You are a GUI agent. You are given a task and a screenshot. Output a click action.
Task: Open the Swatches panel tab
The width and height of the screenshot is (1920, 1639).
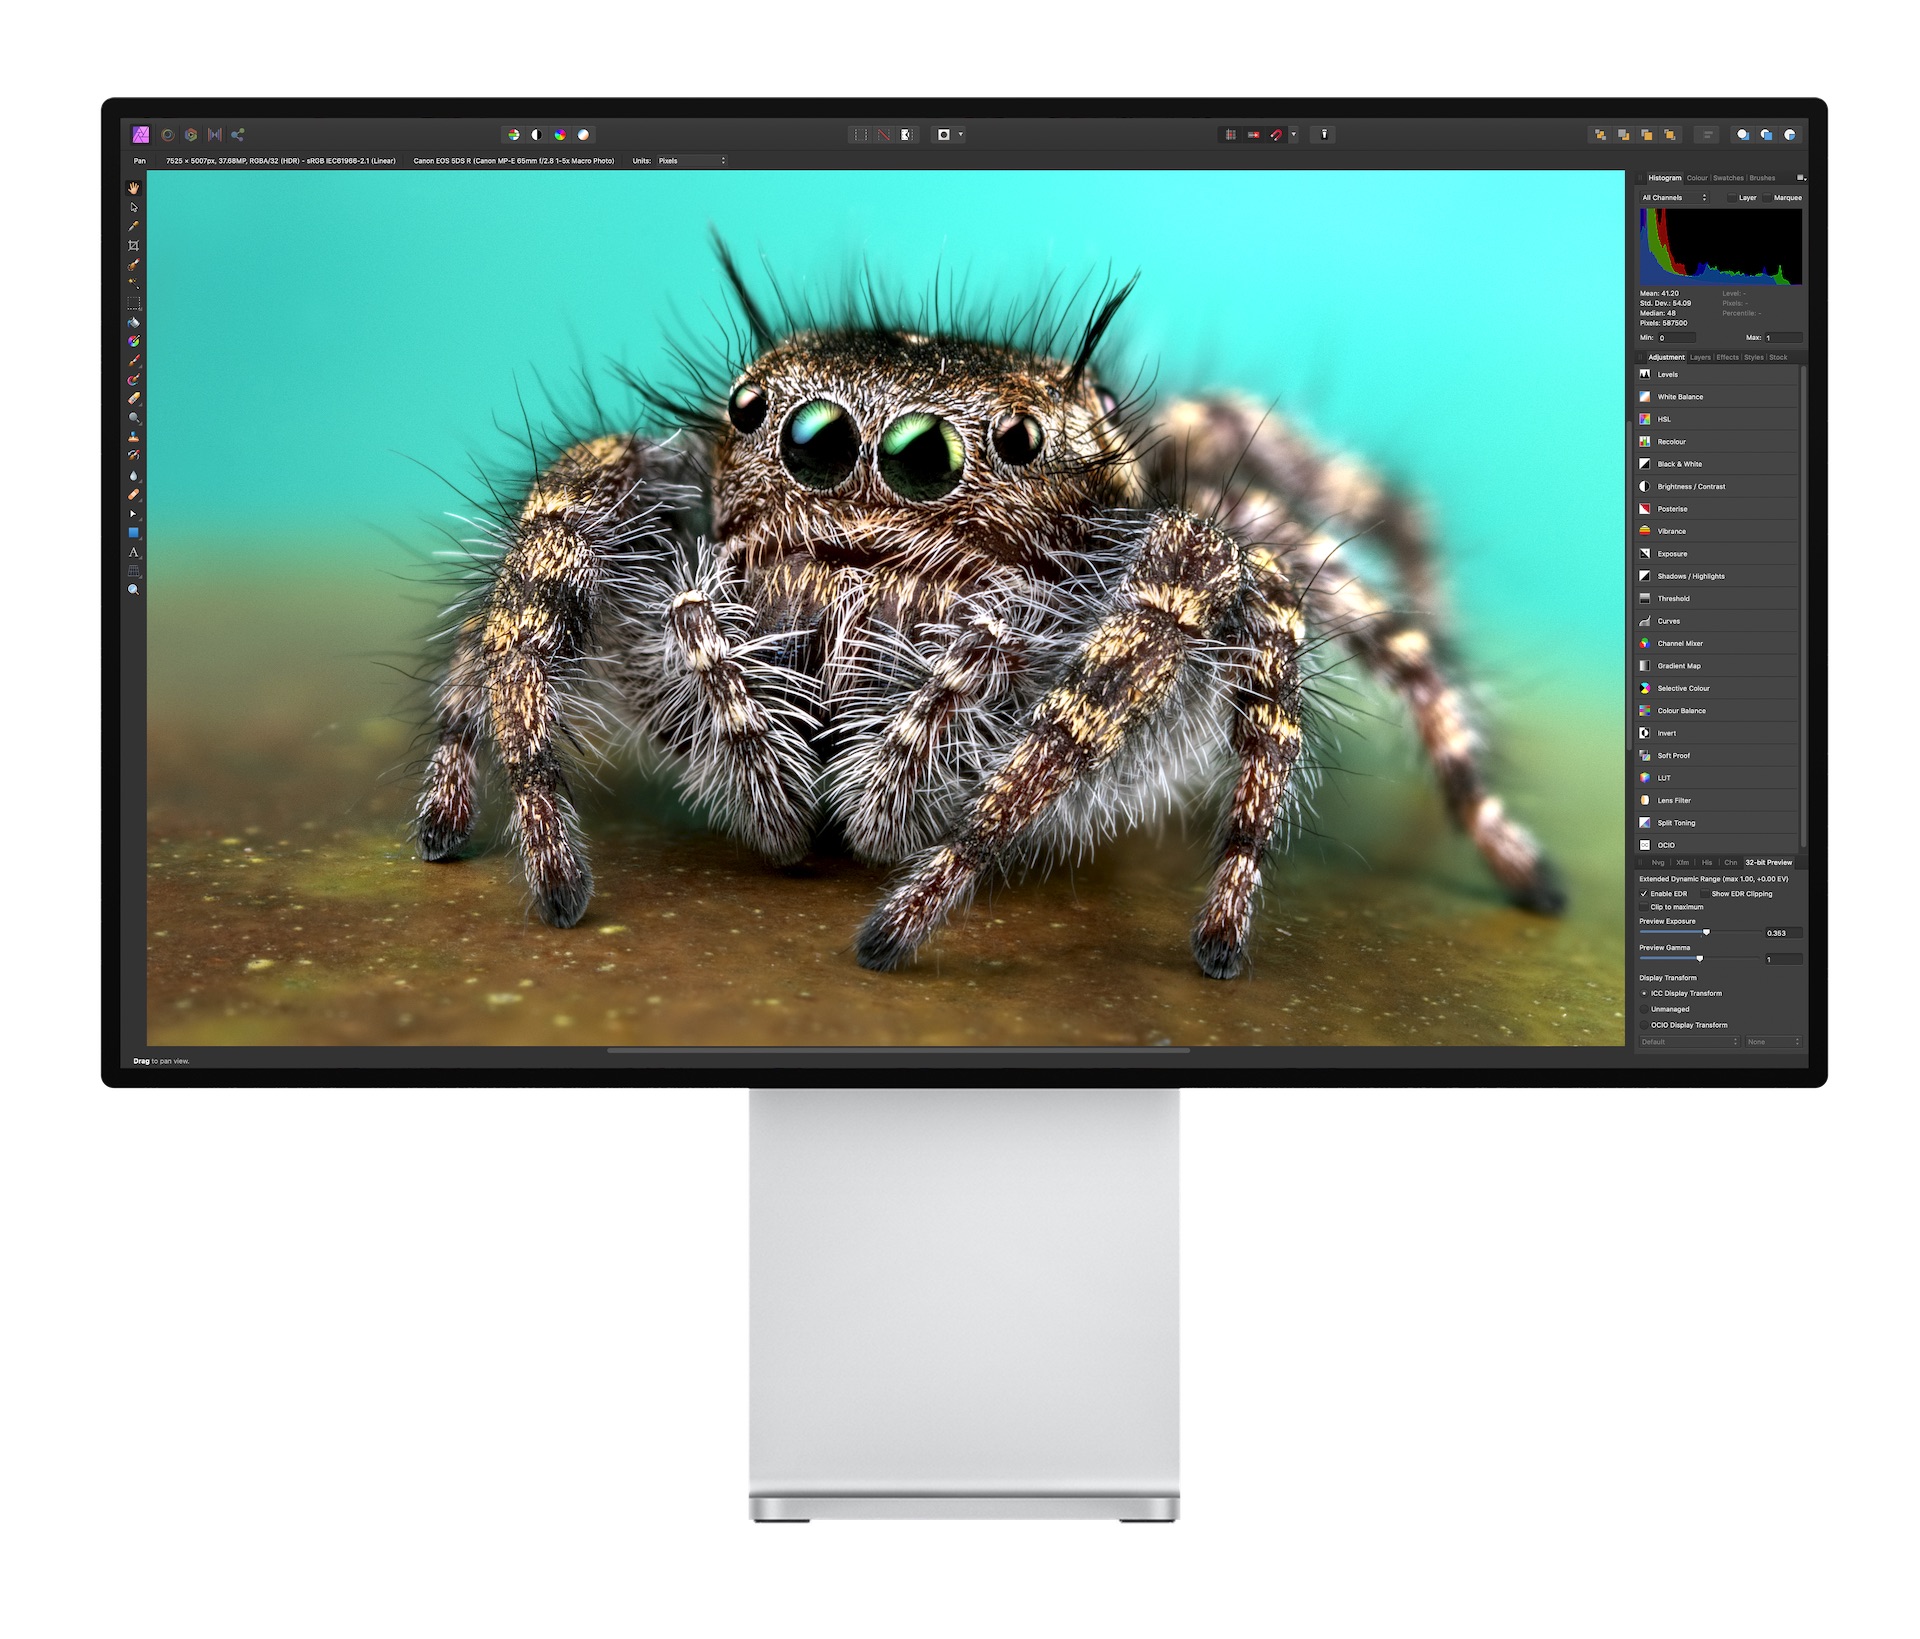click(x=1729, y=177)
